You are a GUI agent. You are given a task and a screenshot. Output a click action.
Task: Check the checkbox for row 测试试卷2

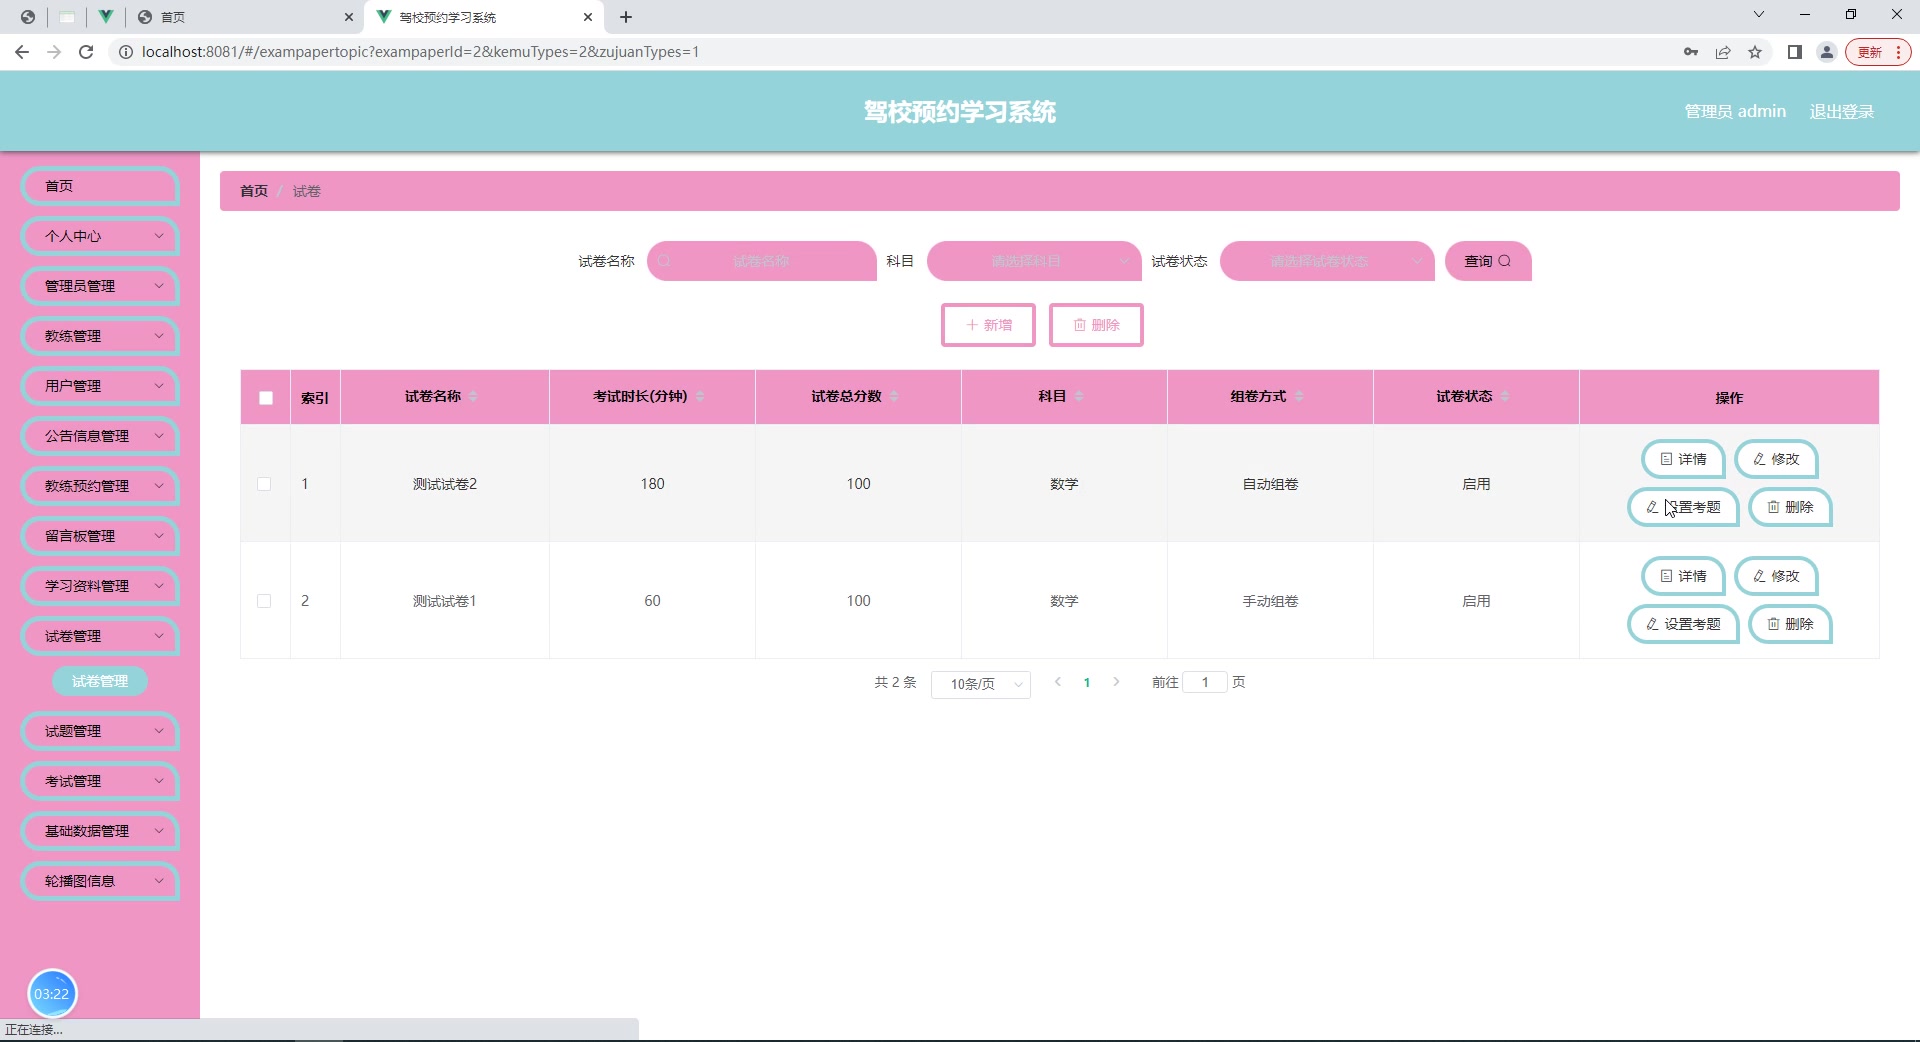point(265,485)
